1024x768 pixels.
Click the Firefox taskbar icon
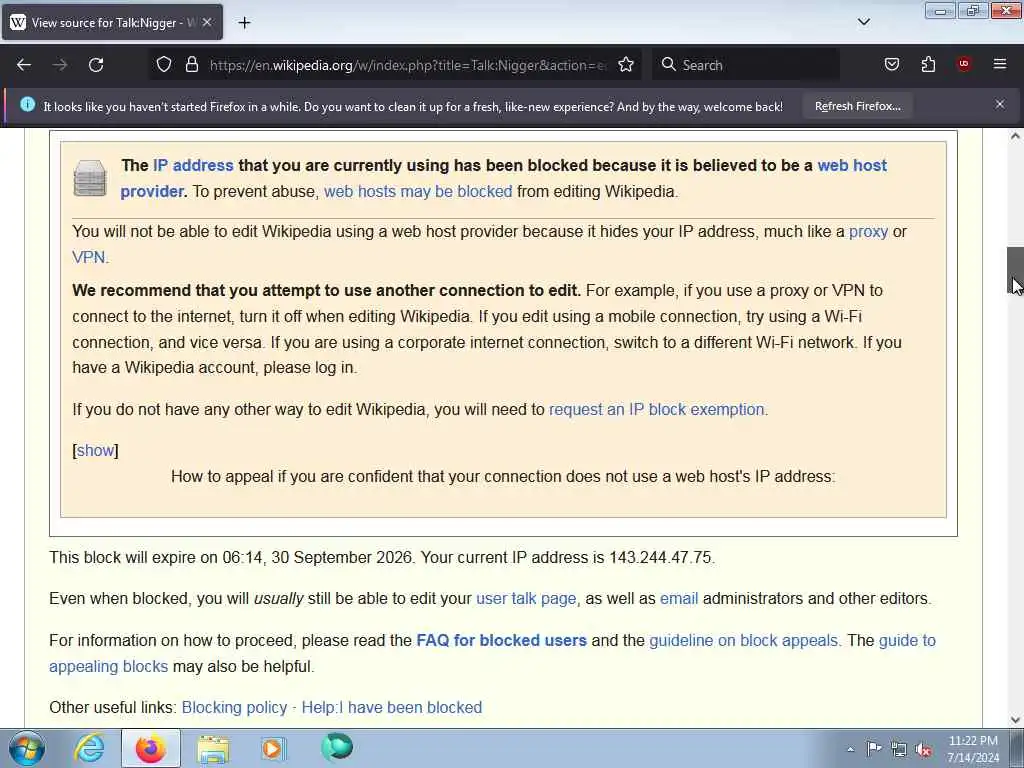[151, 748]
